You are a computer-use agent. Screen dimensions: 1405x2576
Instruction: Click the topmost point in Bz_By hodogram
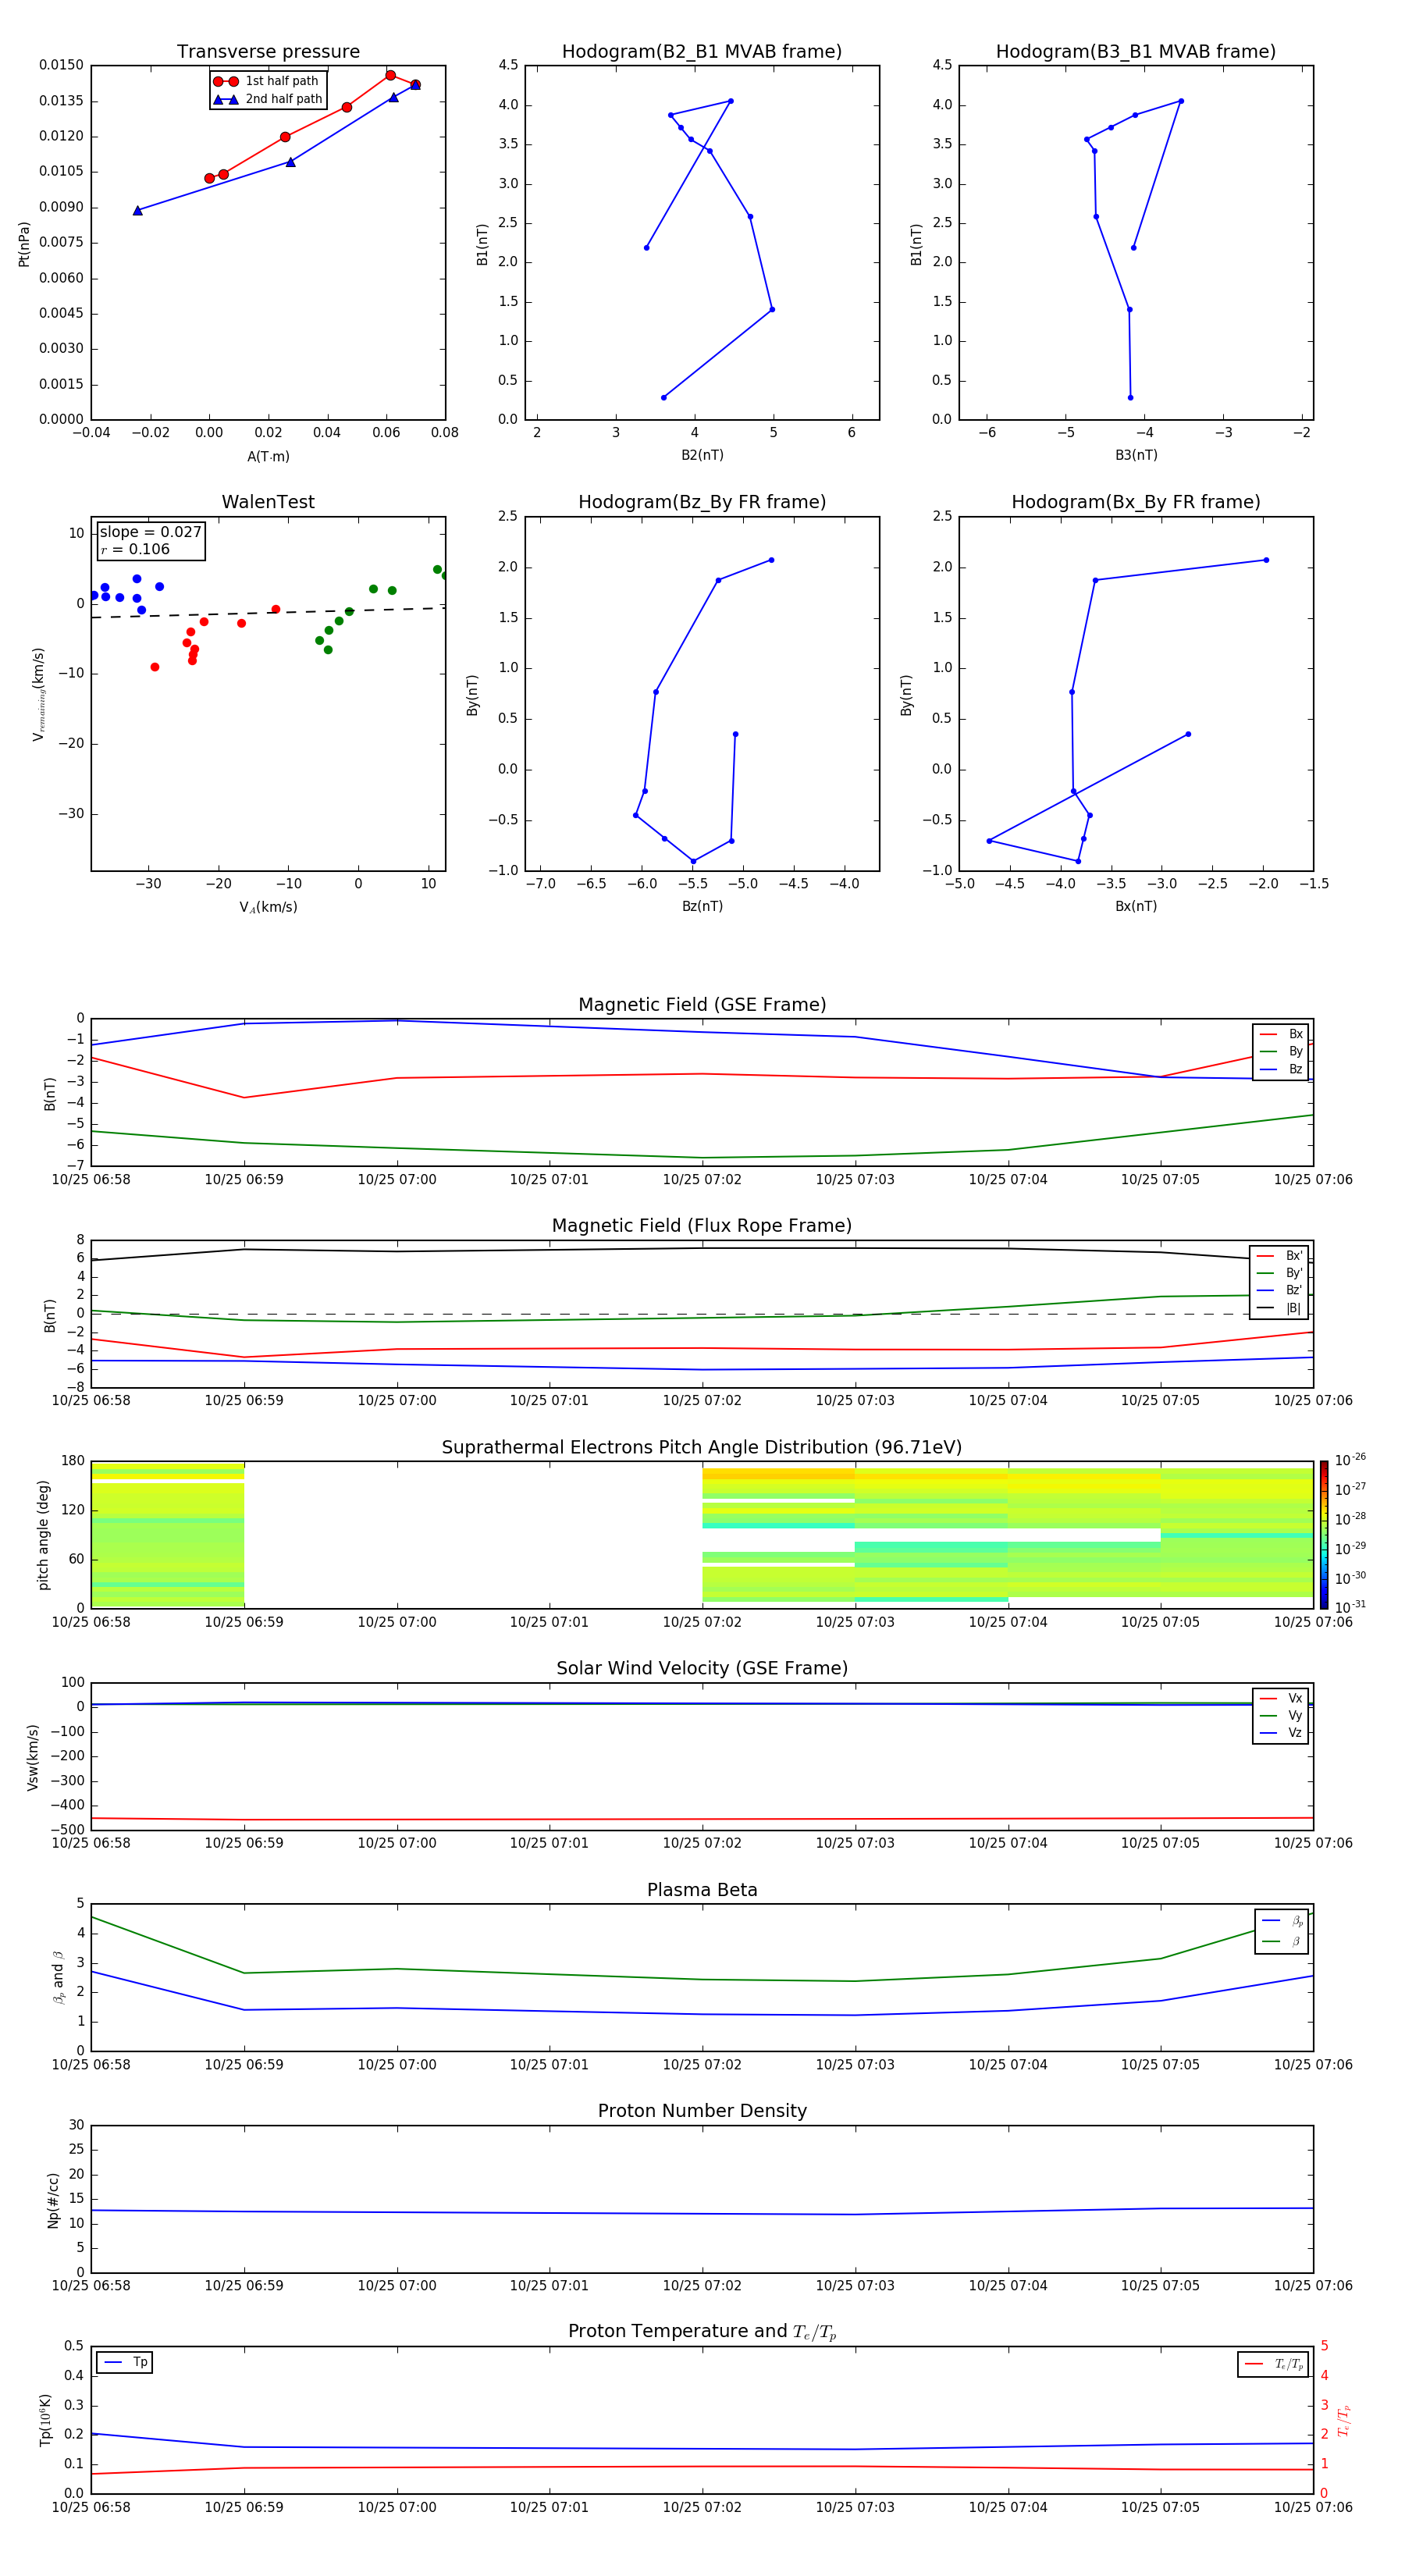coord(771,560)
